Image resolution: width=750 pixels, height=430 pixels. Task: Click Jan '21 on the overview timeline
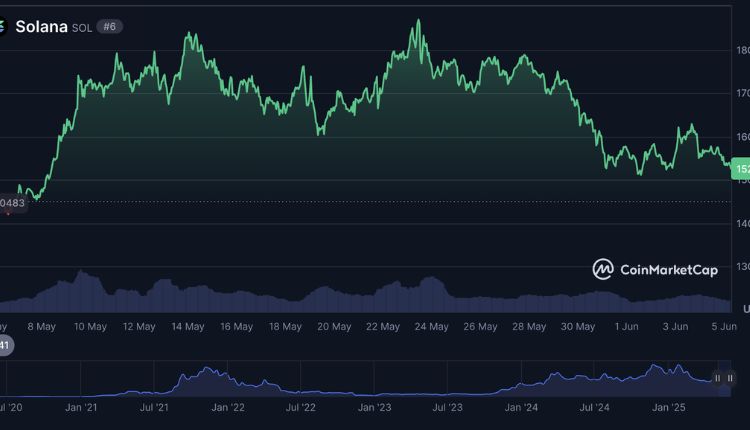81,408
